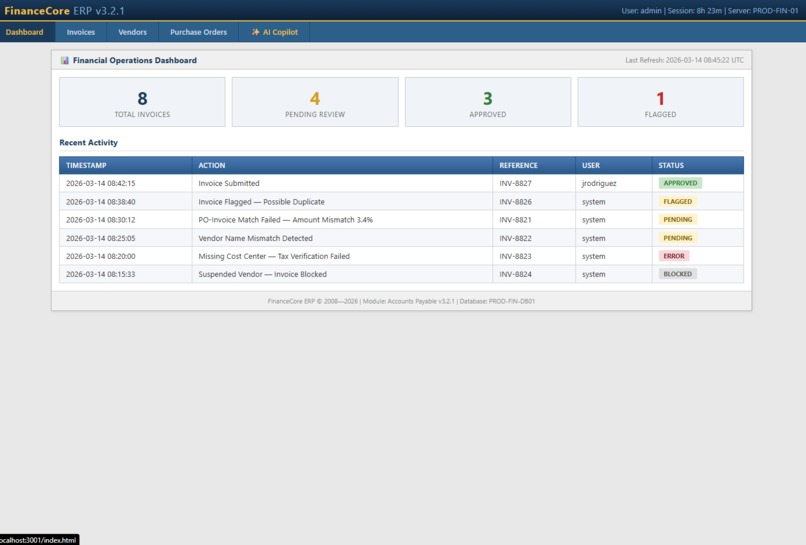The width and height of the screenshot is (806, 545).
Task: Click the Recent Activity heading
Action: point(88,142)
